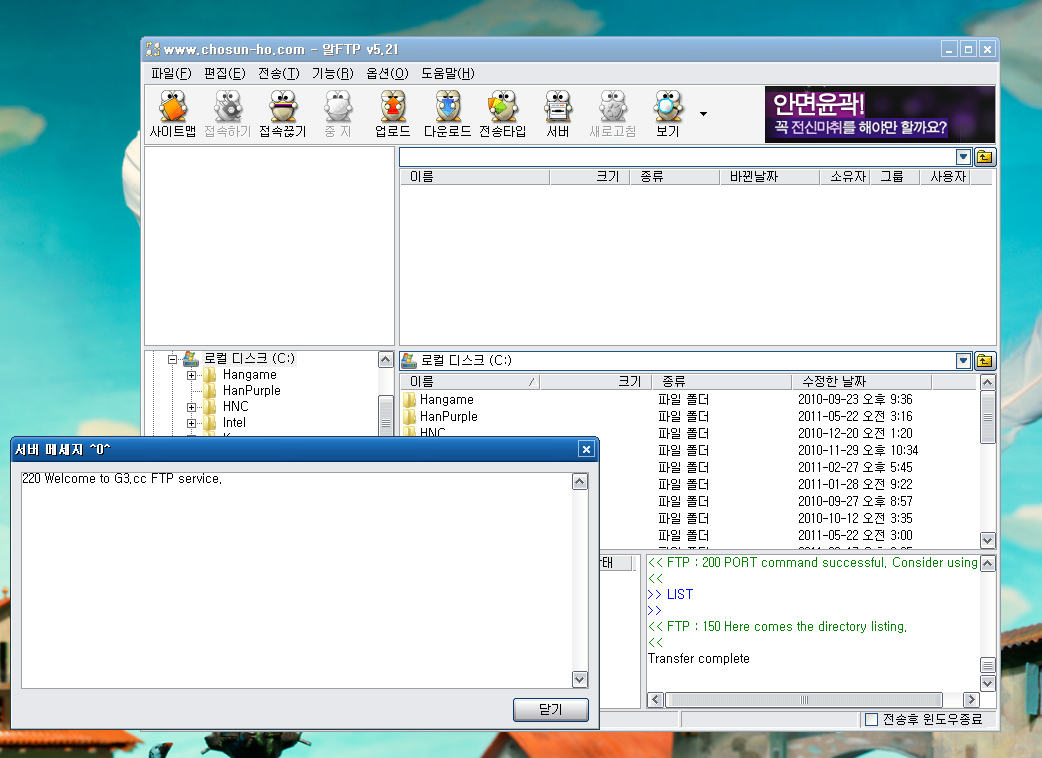
Task: Select HanPurple in the folder tree
Action: tap(251, 391)
